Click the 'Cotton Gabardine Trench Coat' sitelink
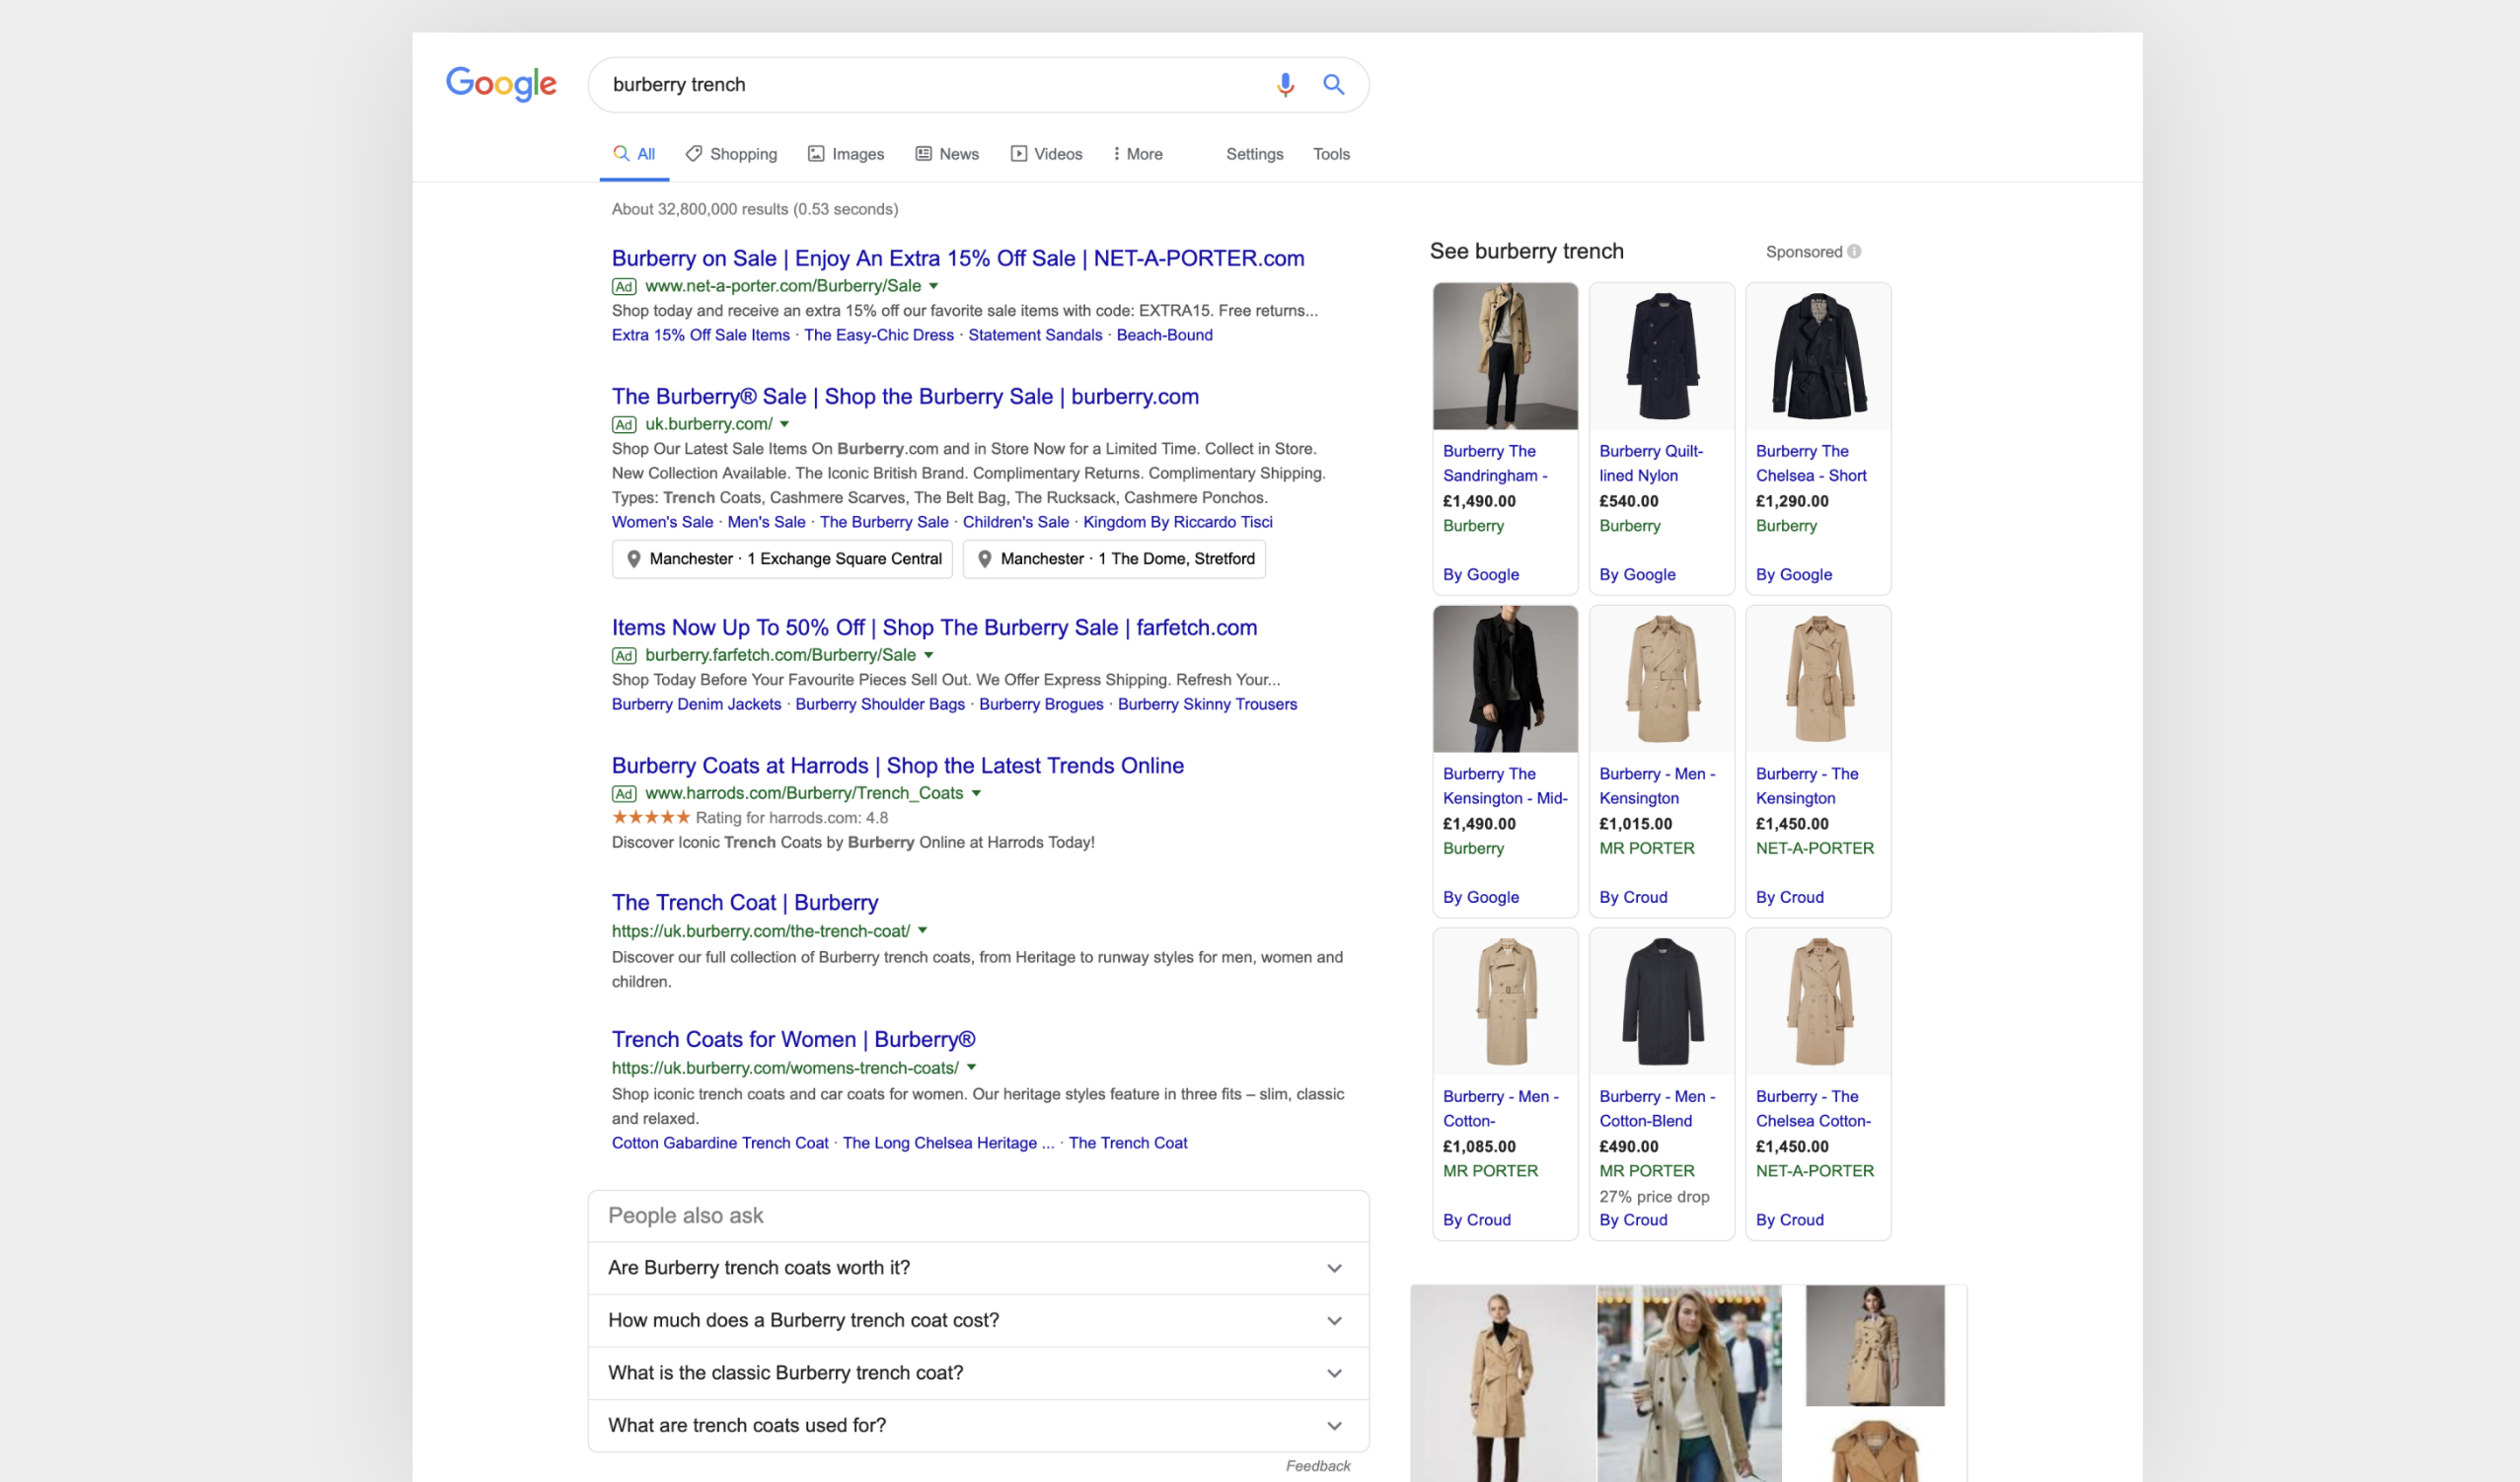Viewport: 2520px width, 1482px height. click(719, 1143)
